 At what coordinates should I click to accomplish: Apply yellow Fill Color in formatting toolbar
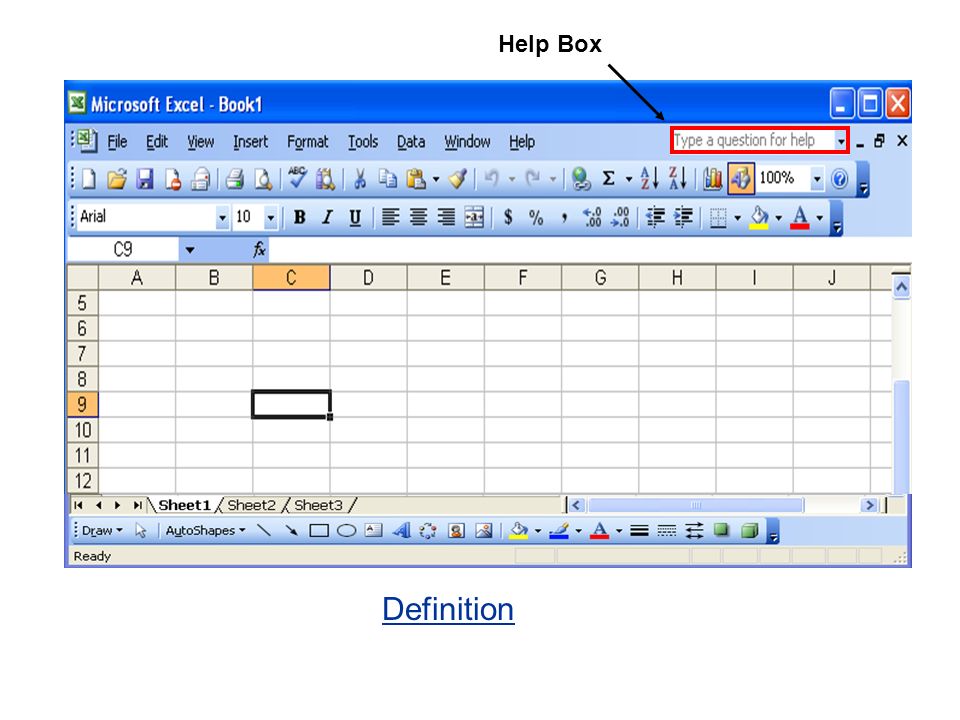[759, 217]
